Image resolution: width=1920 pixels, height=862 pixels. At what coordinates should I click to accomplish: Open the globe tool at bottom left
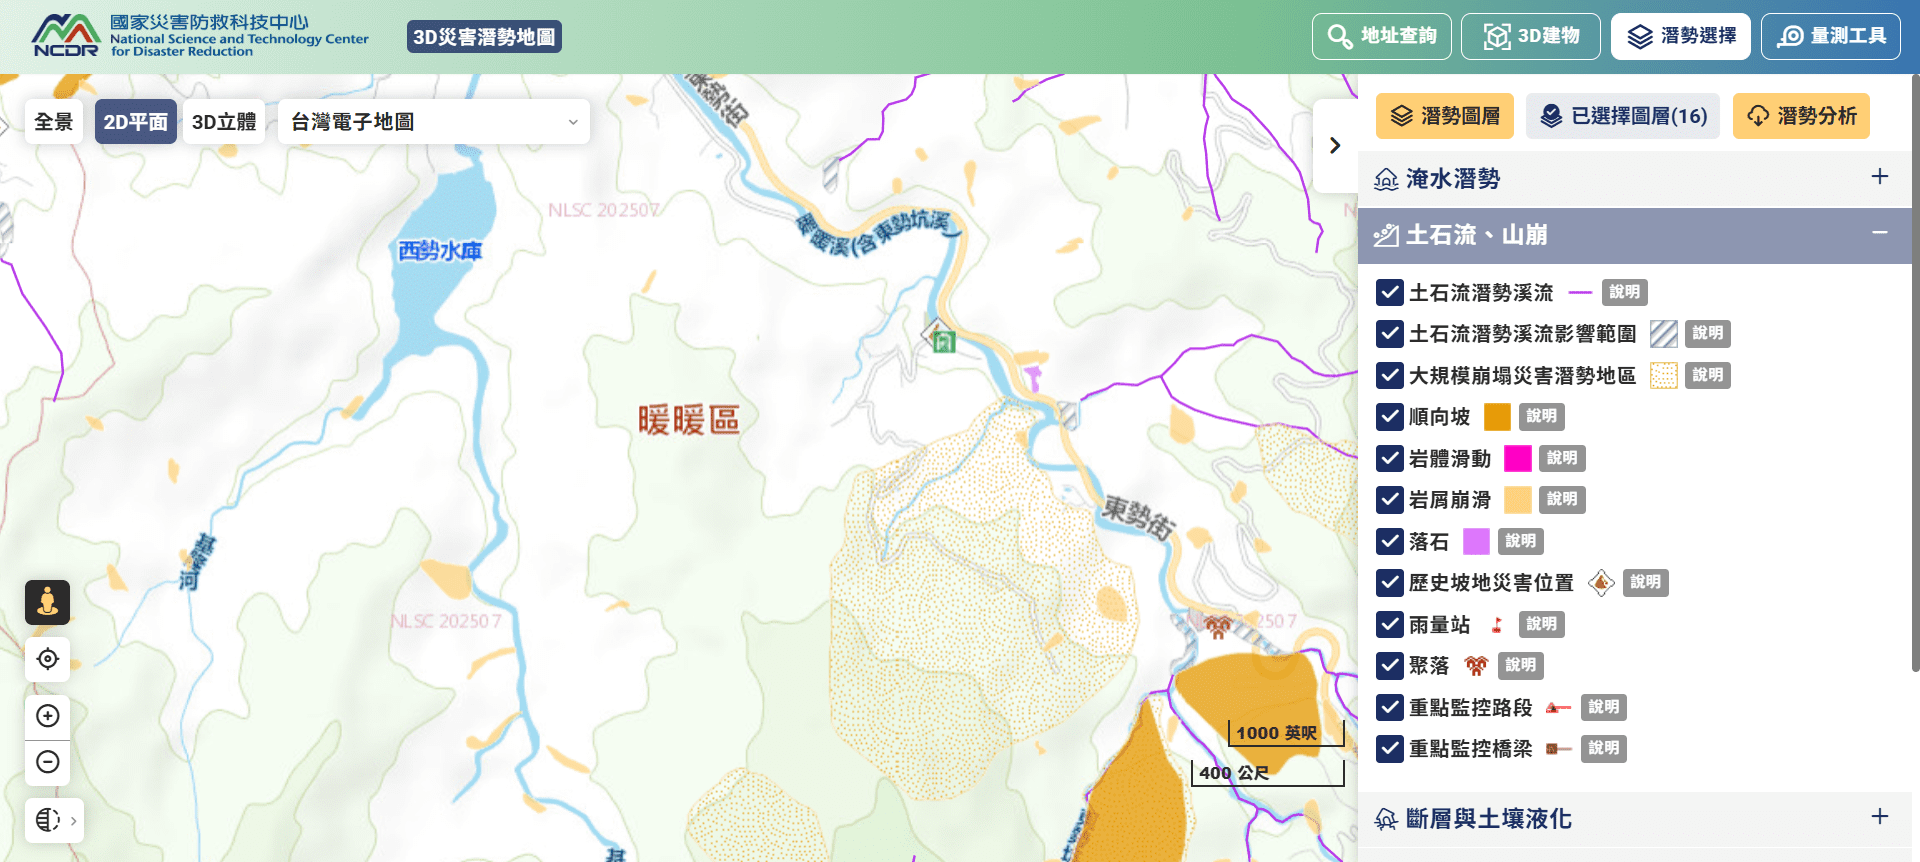53,820
